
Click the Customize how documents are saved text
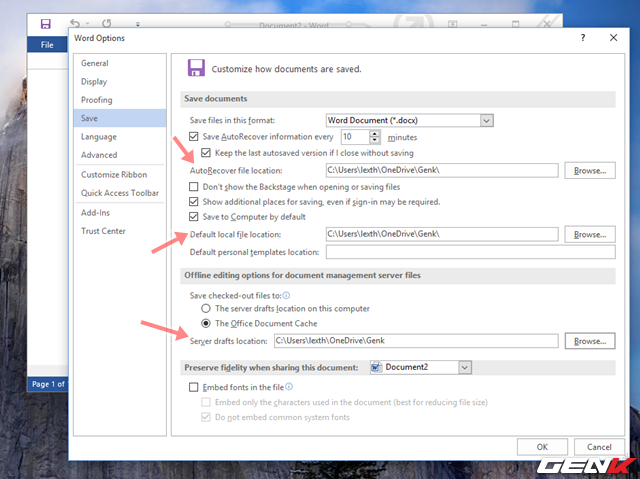[x=286, y=69]
